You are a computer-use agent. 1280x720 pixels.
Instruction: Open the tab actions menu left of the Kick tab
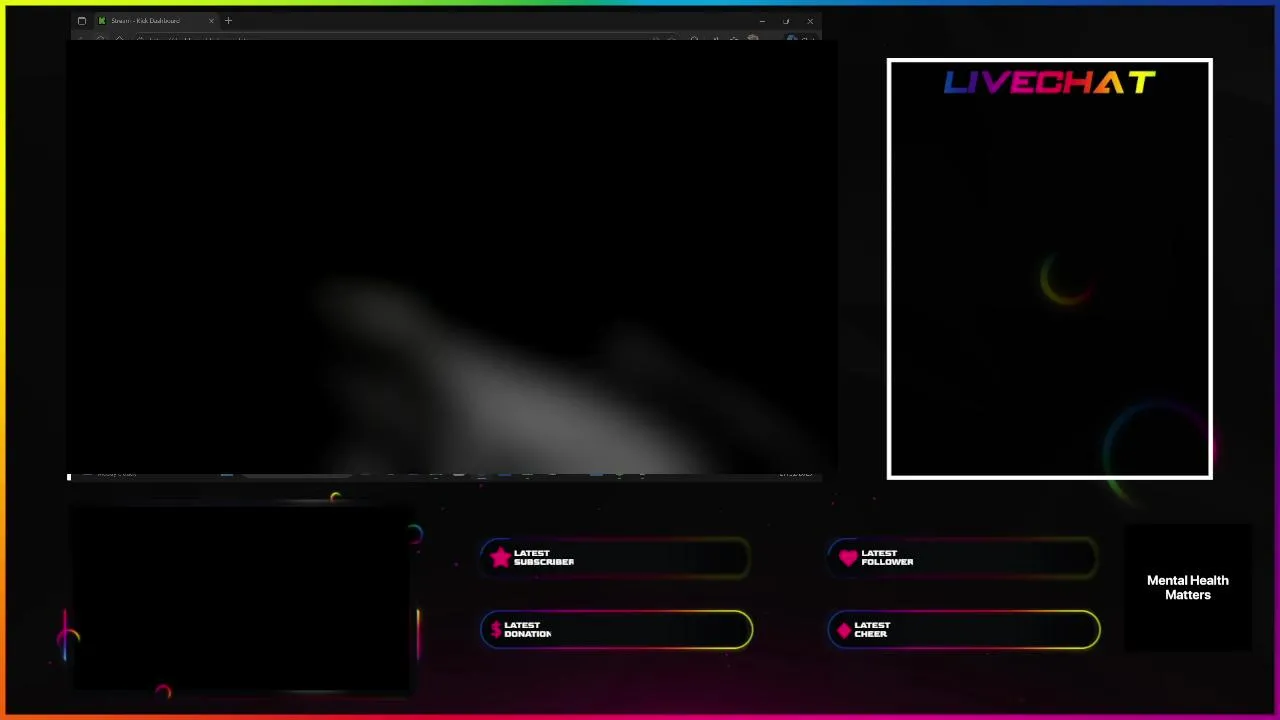click(x=82, y=21)
